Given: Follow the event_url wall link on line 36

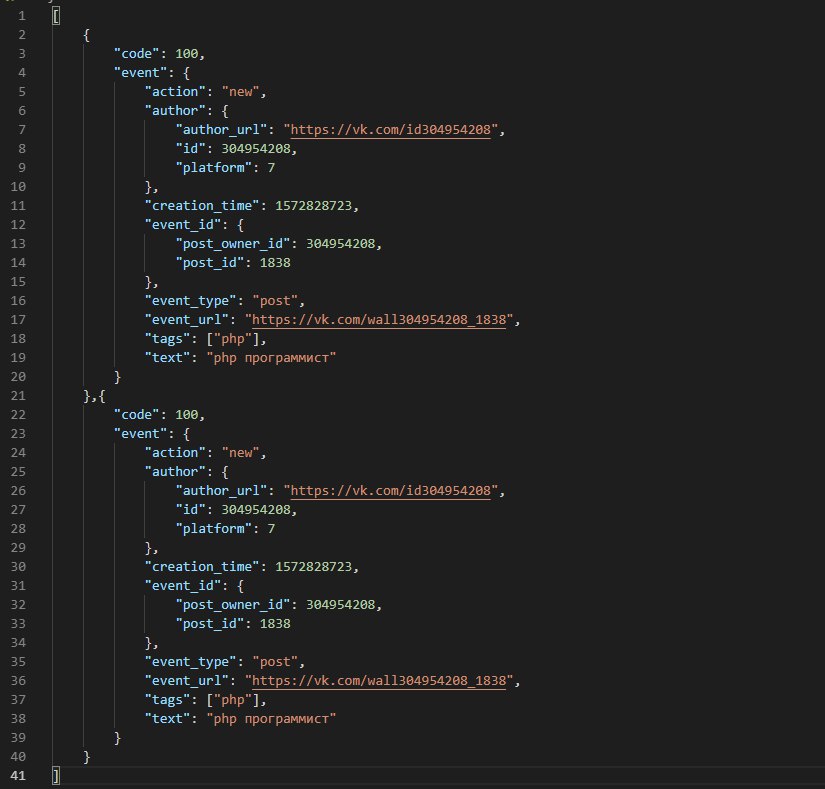Looking at the screenshot, I should click(x=379, y=681).
